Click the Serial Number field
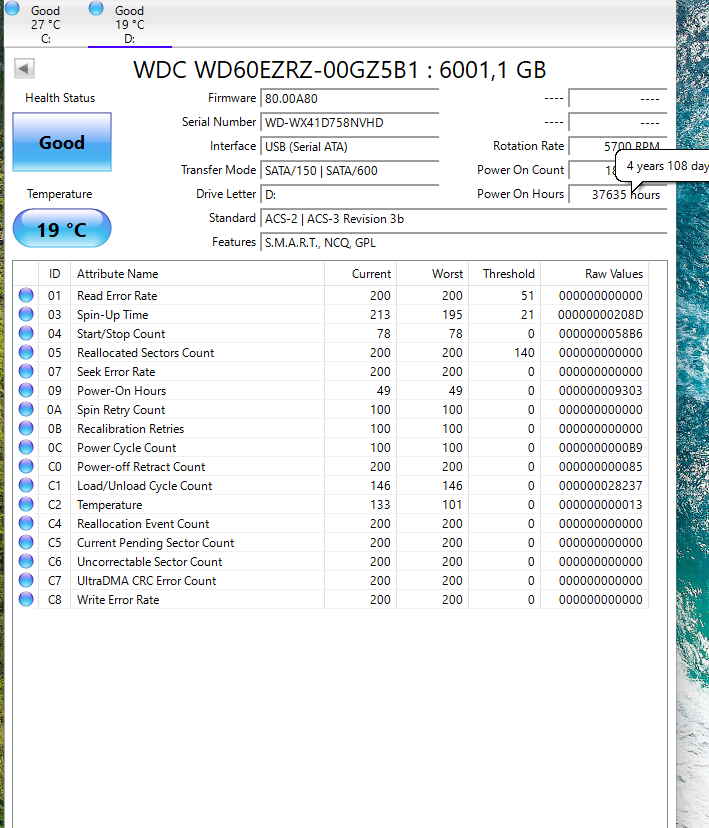 (349, 123)
